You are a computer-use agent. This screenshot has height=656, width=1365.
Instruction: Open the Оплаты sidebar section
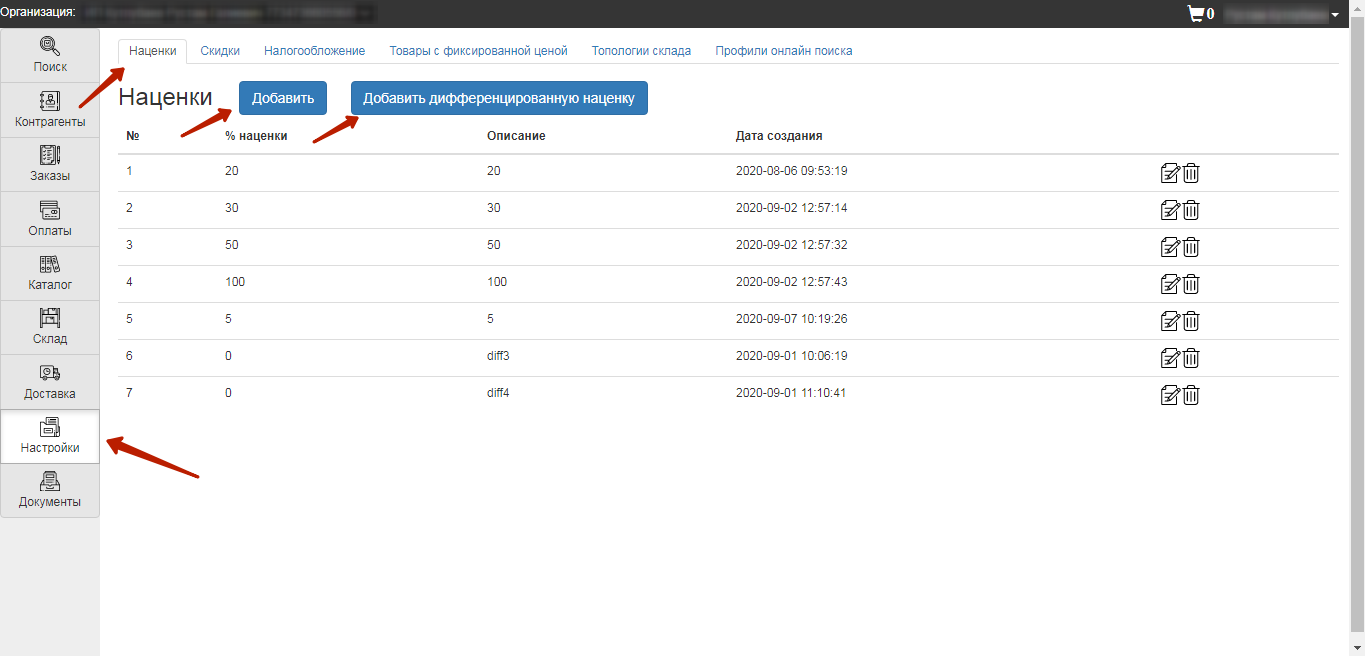(x=50, y=219)
